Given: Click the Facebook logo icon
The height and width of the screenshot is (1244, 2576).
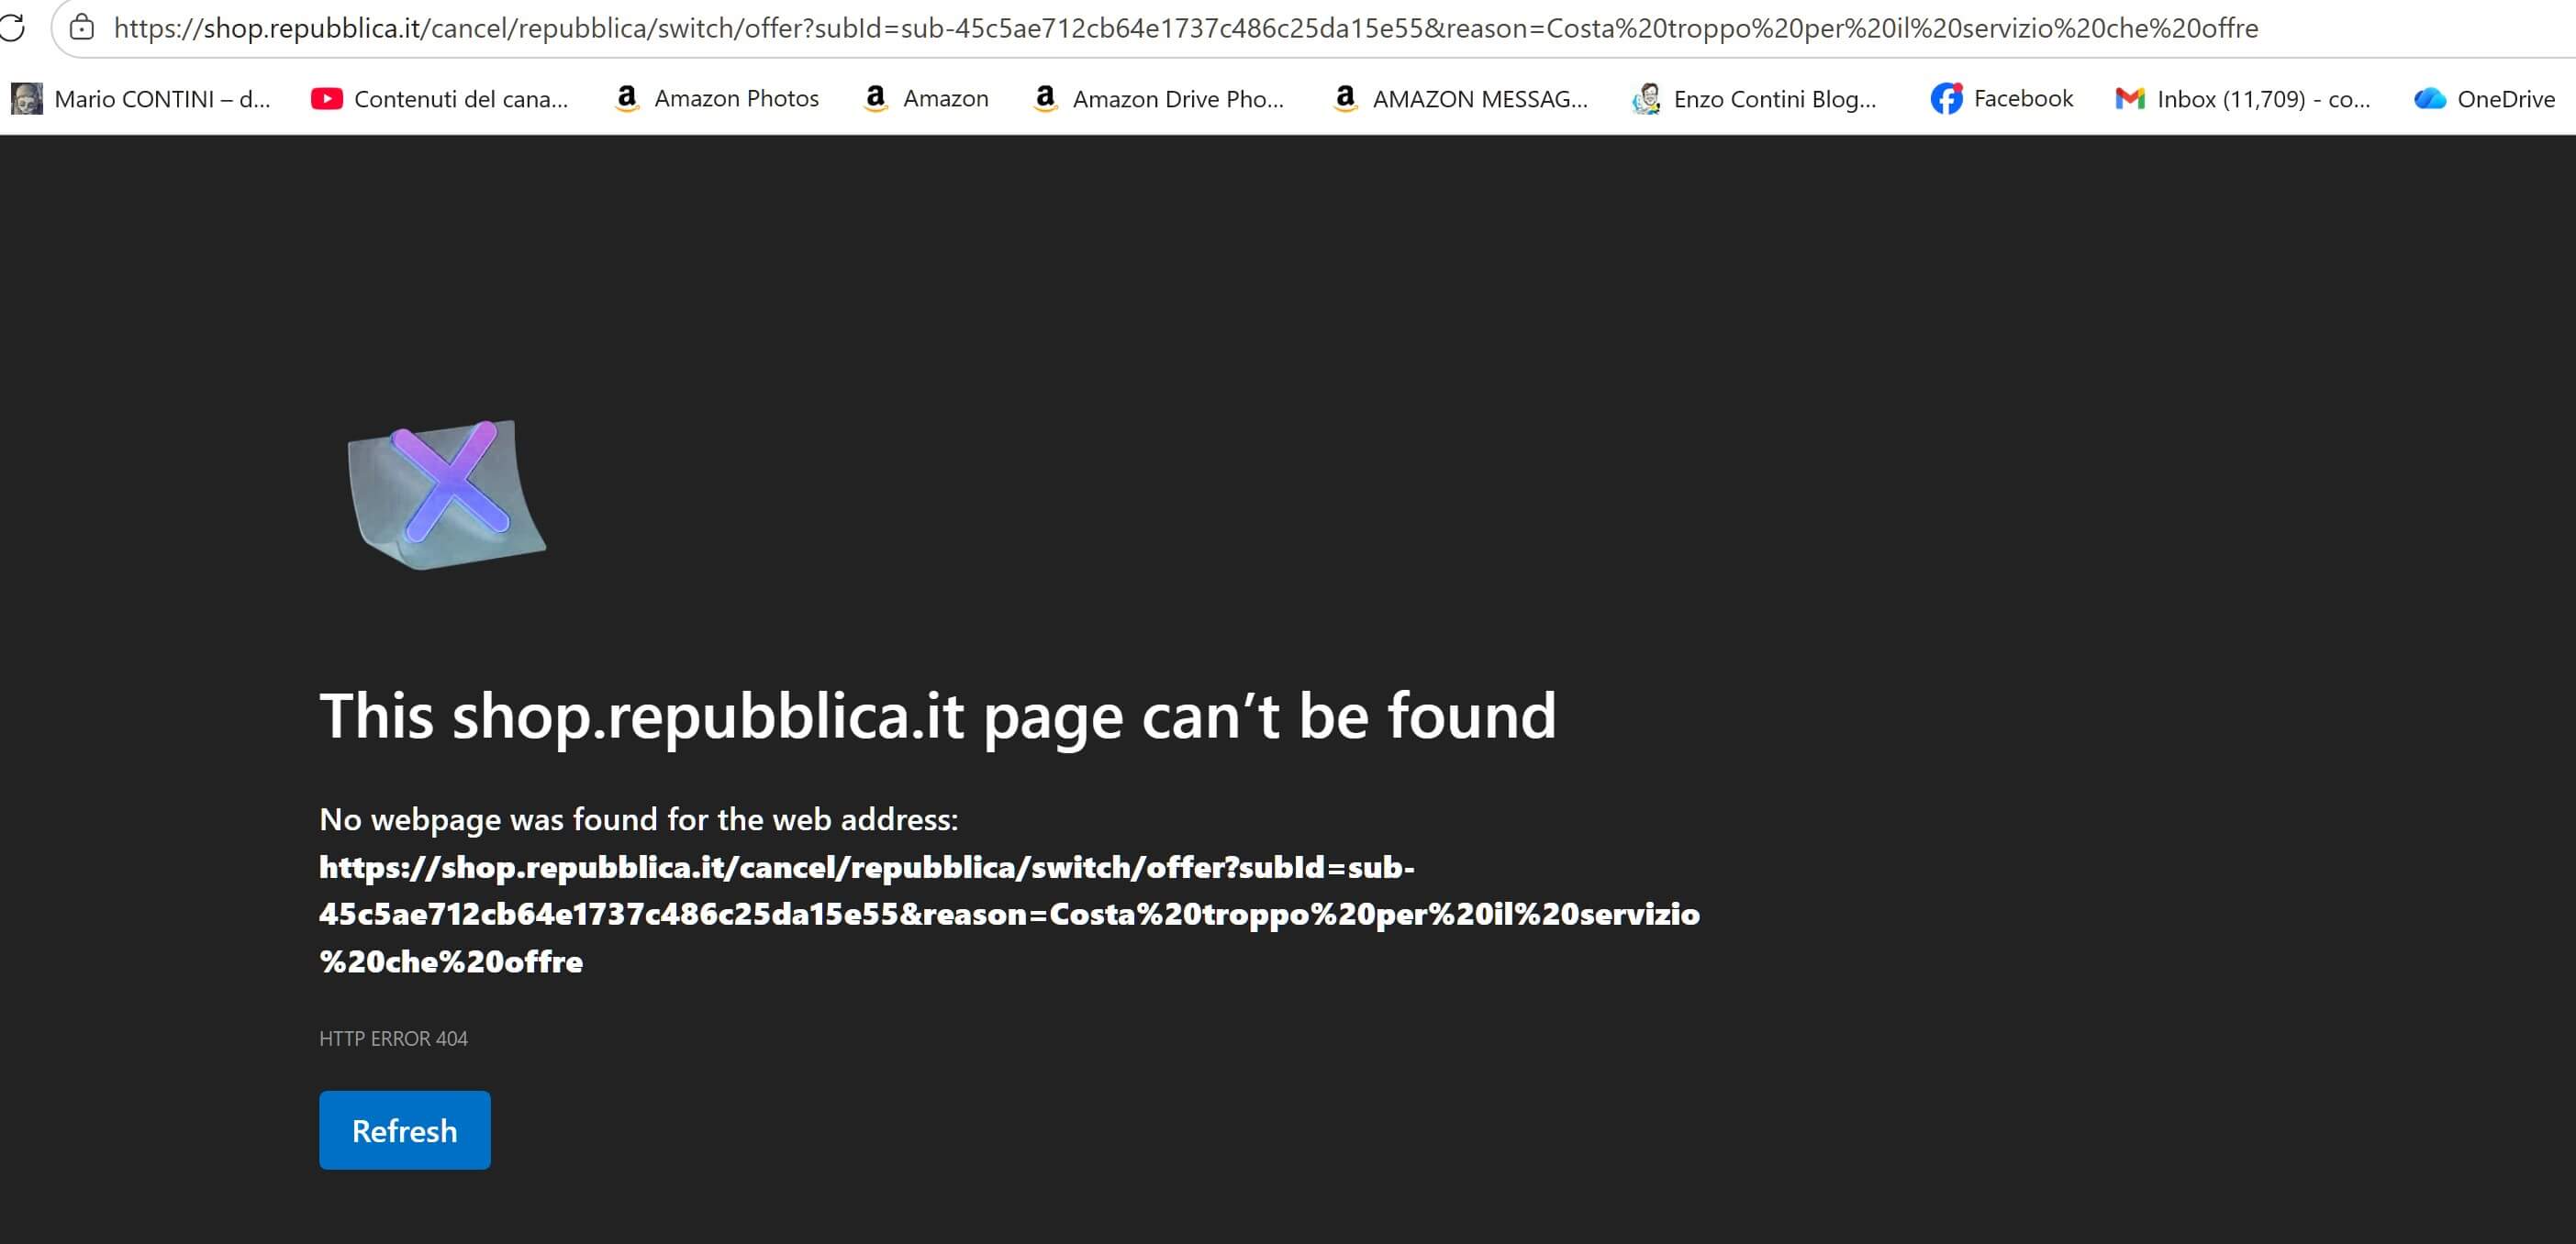Looking at the screenshot, I should 1946,98.
